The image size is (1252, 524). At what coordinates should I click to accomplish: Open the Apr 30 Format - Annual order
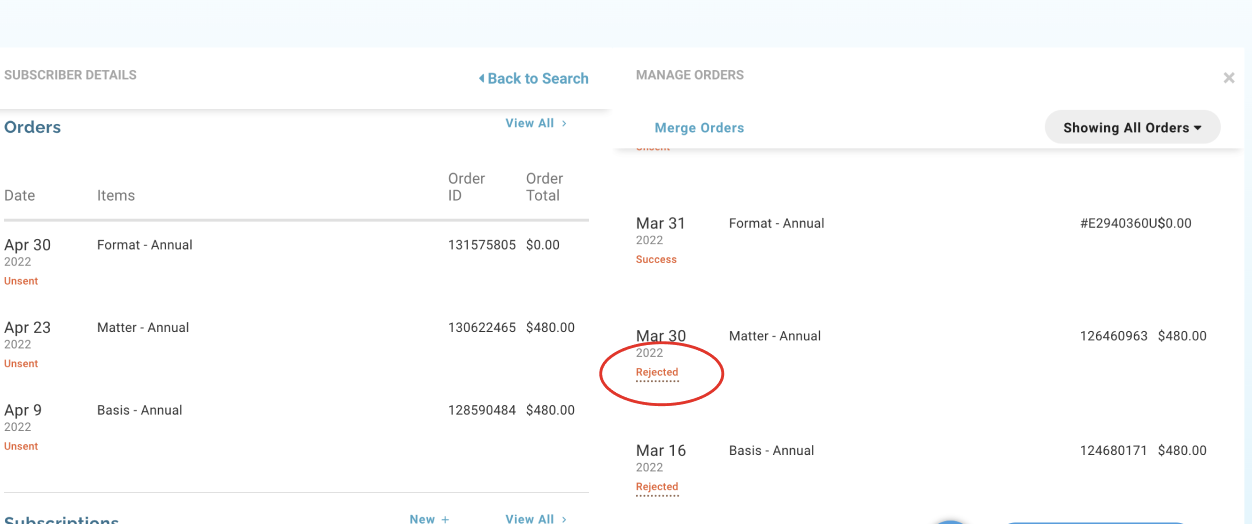pyautogui.click(x=144, y=245)
